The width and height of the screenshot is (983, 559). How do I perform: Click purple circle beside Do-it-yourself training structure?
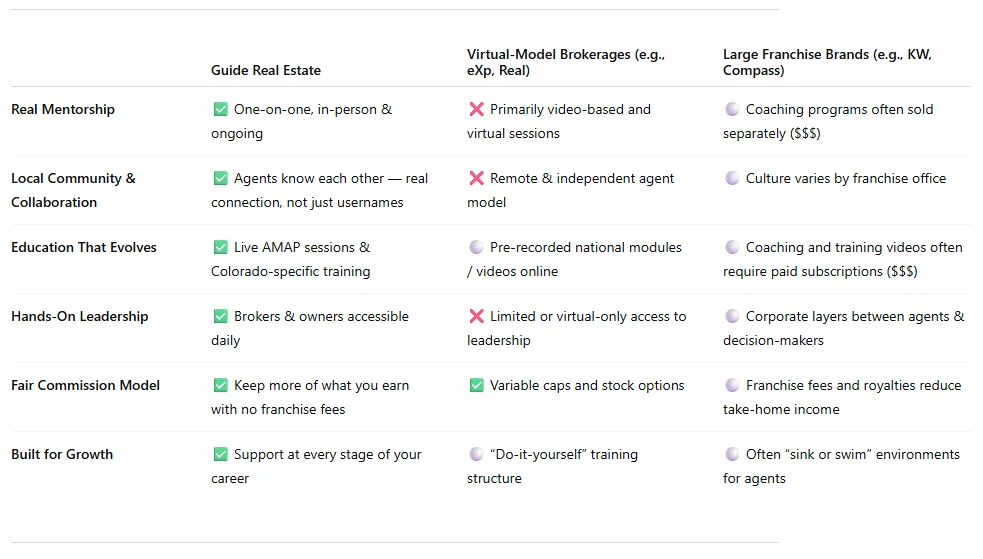point(476,454)
